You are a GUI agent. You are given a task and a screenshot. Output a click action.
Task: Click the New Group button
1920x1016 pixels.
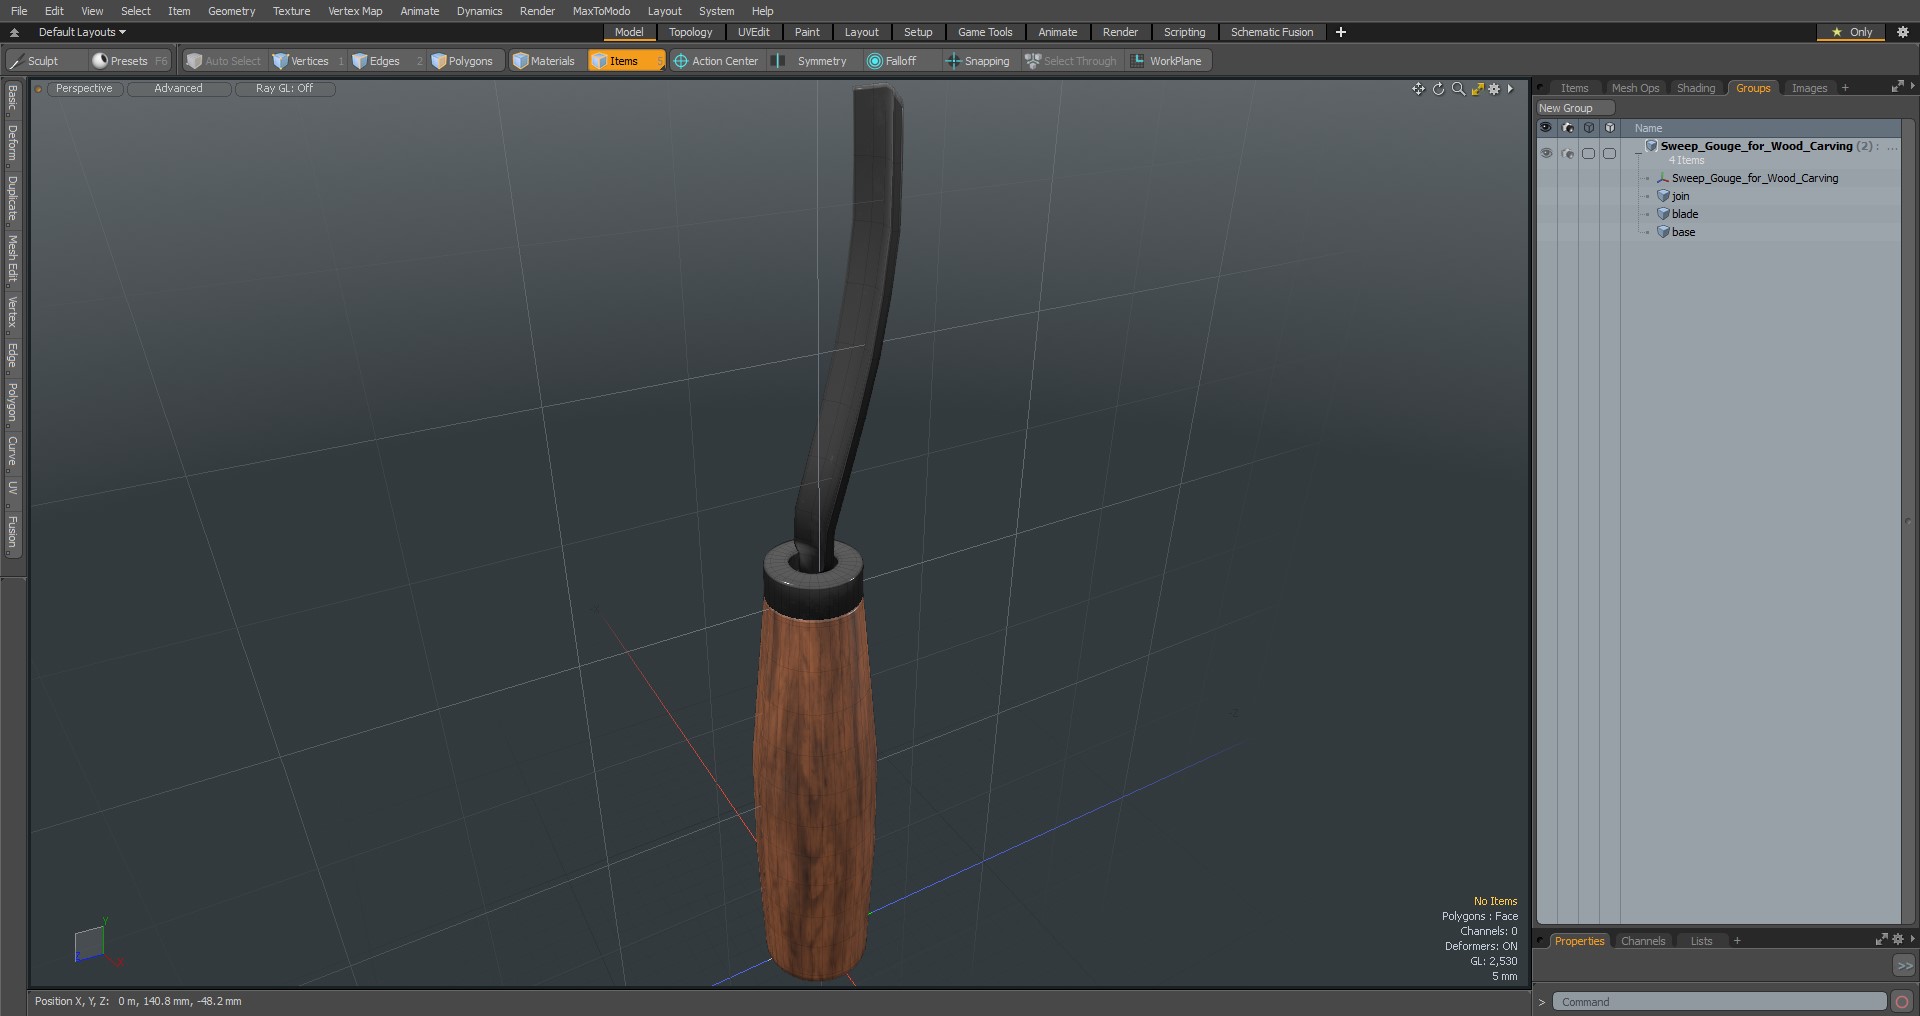coord(1576,108)
